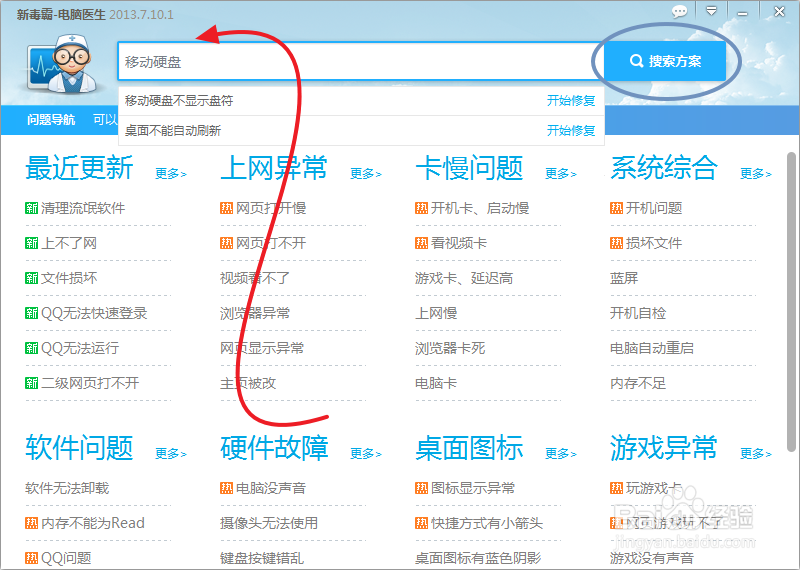Open the 最近更新 category heading
Screen dimensions: 800x570
coord(79,168)
